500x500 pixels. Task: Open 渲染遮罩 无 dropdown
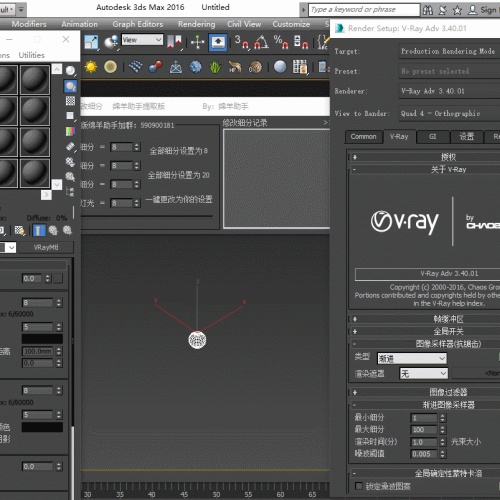424,373
